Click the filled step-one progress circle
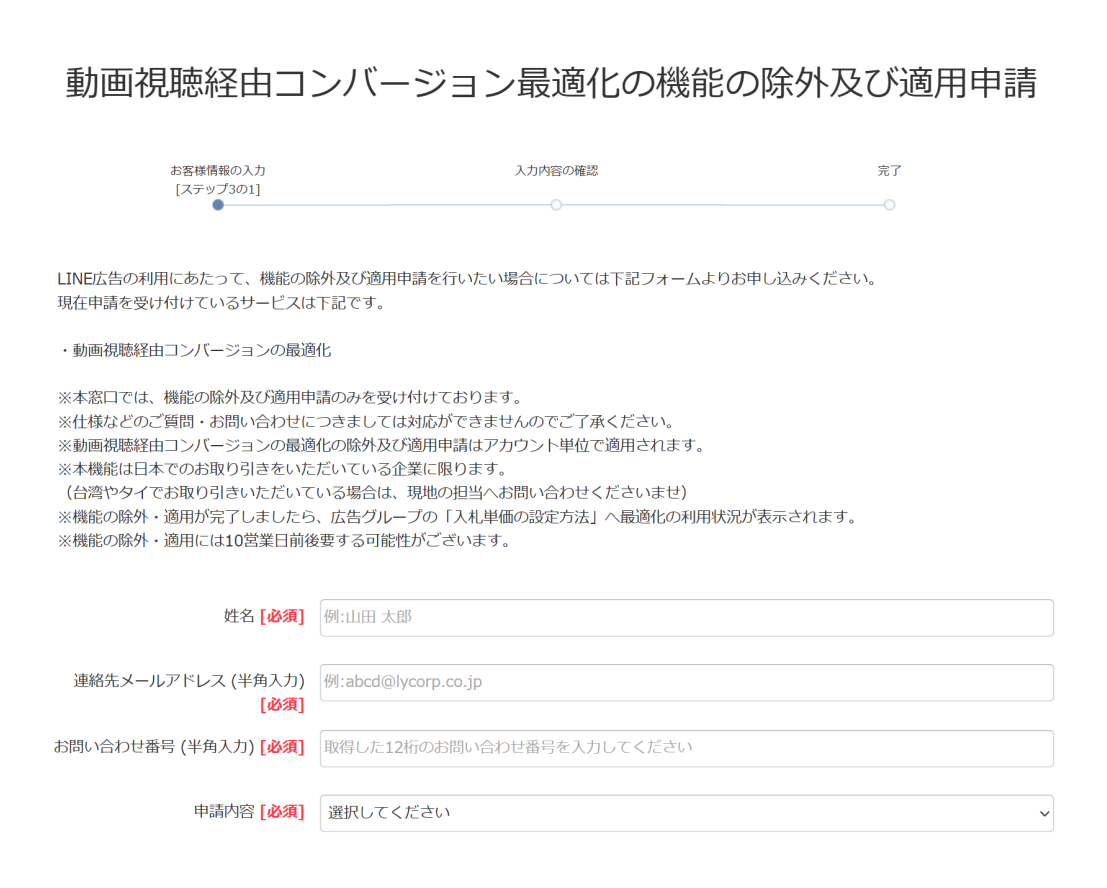This screenshot has width=1107, height=888. coord(218,205)
